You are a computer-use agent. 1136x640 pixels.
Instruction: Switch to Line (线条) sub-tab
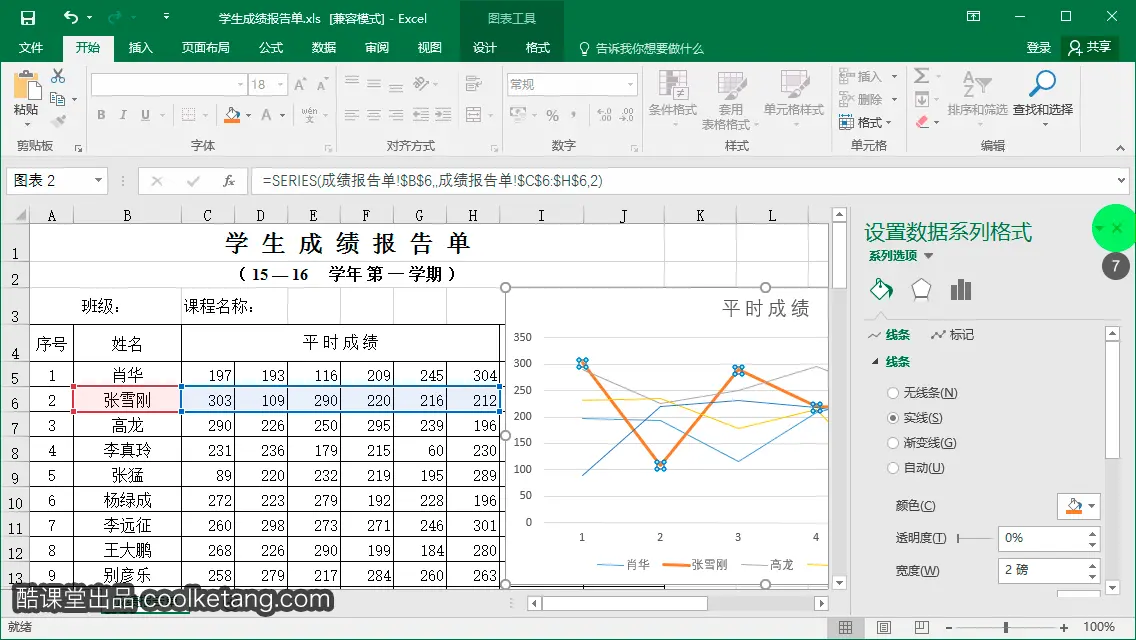(889, 335)
